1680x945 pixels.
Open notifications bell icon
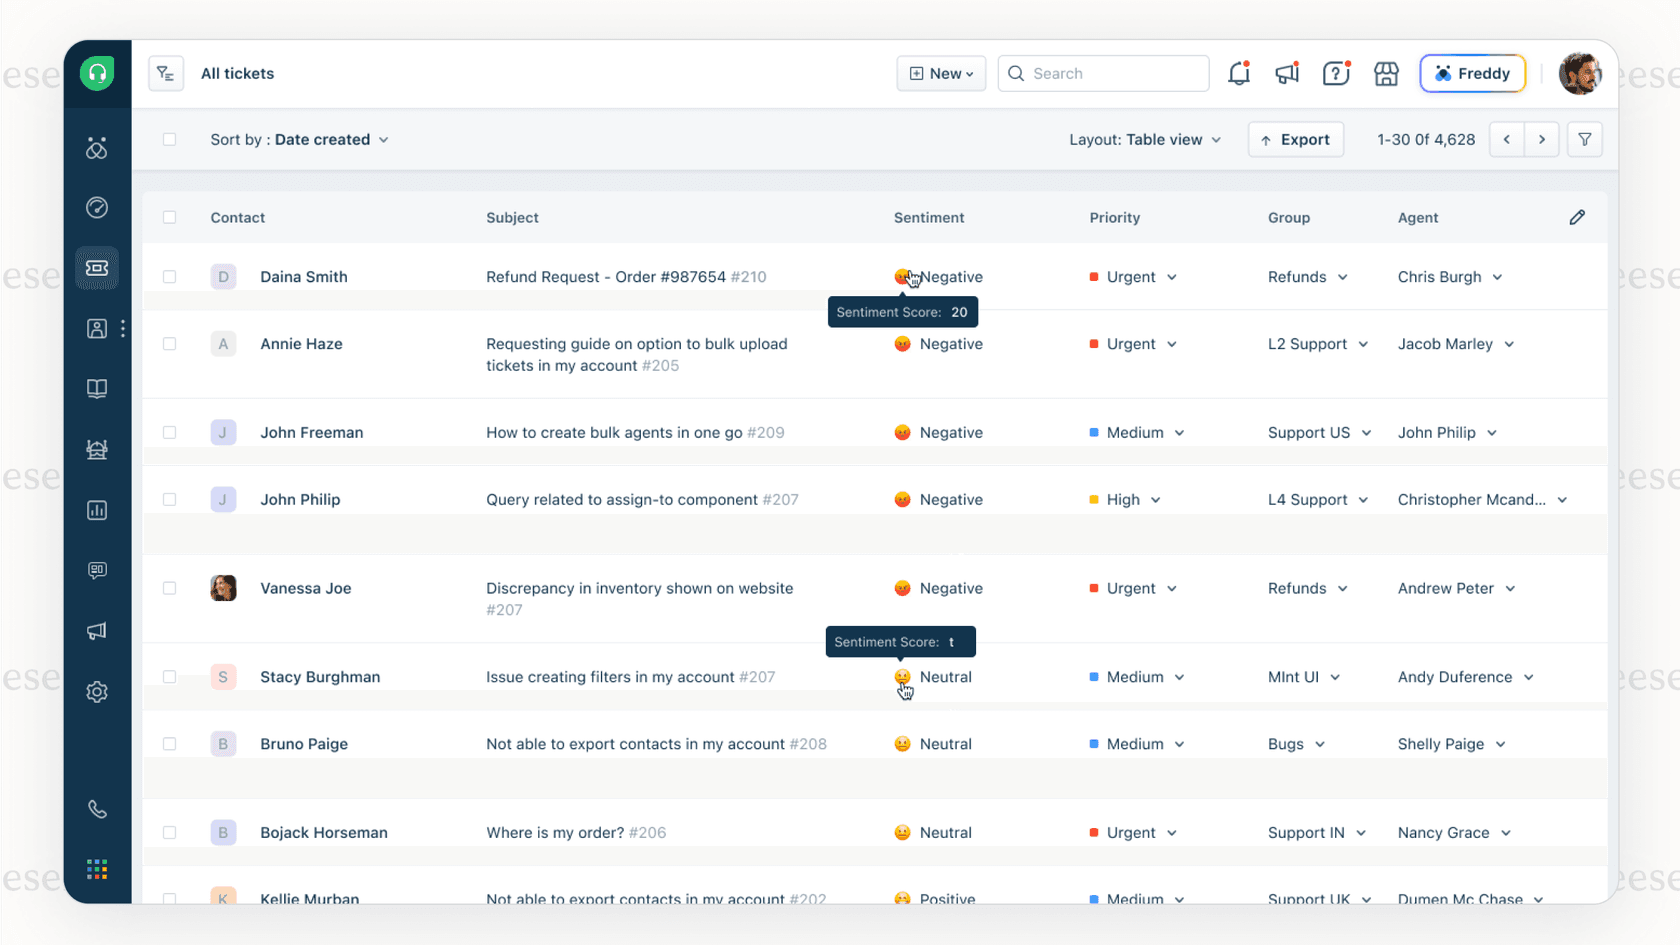(x=1239, y=73)
